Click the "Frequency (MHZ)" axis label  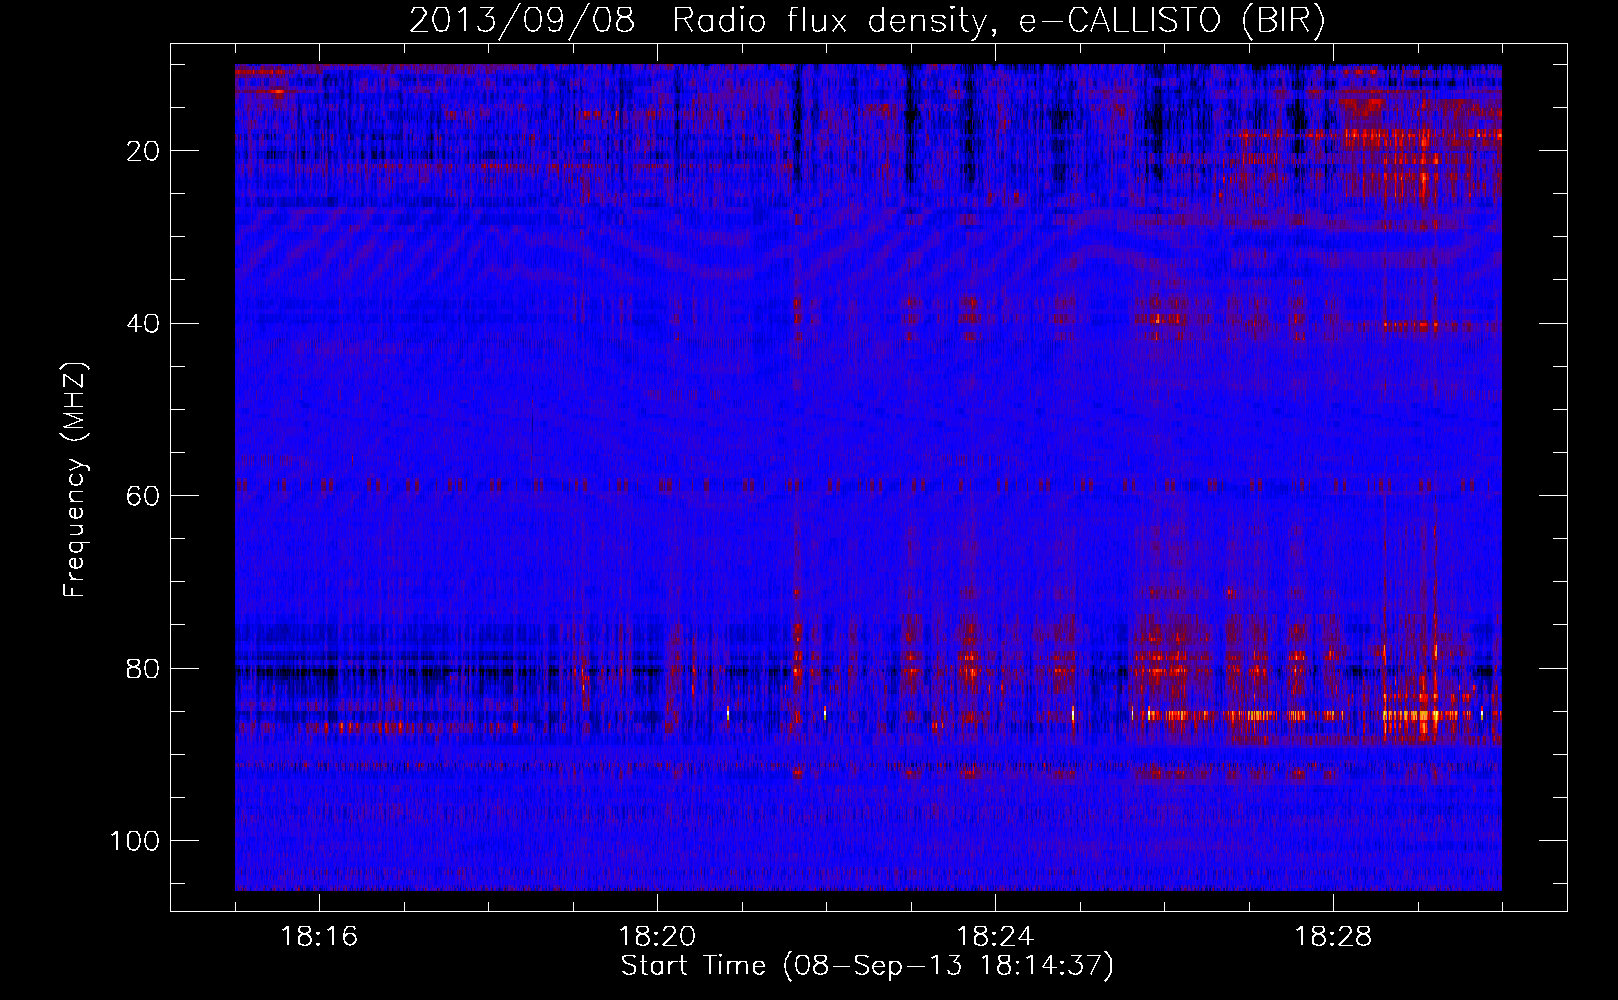[75, 479]
